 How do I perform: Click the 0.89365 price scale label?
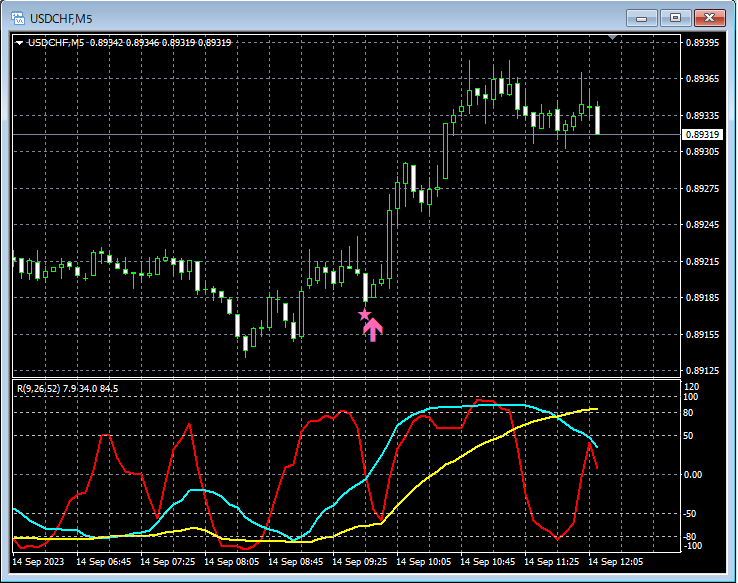pos(702,79)
